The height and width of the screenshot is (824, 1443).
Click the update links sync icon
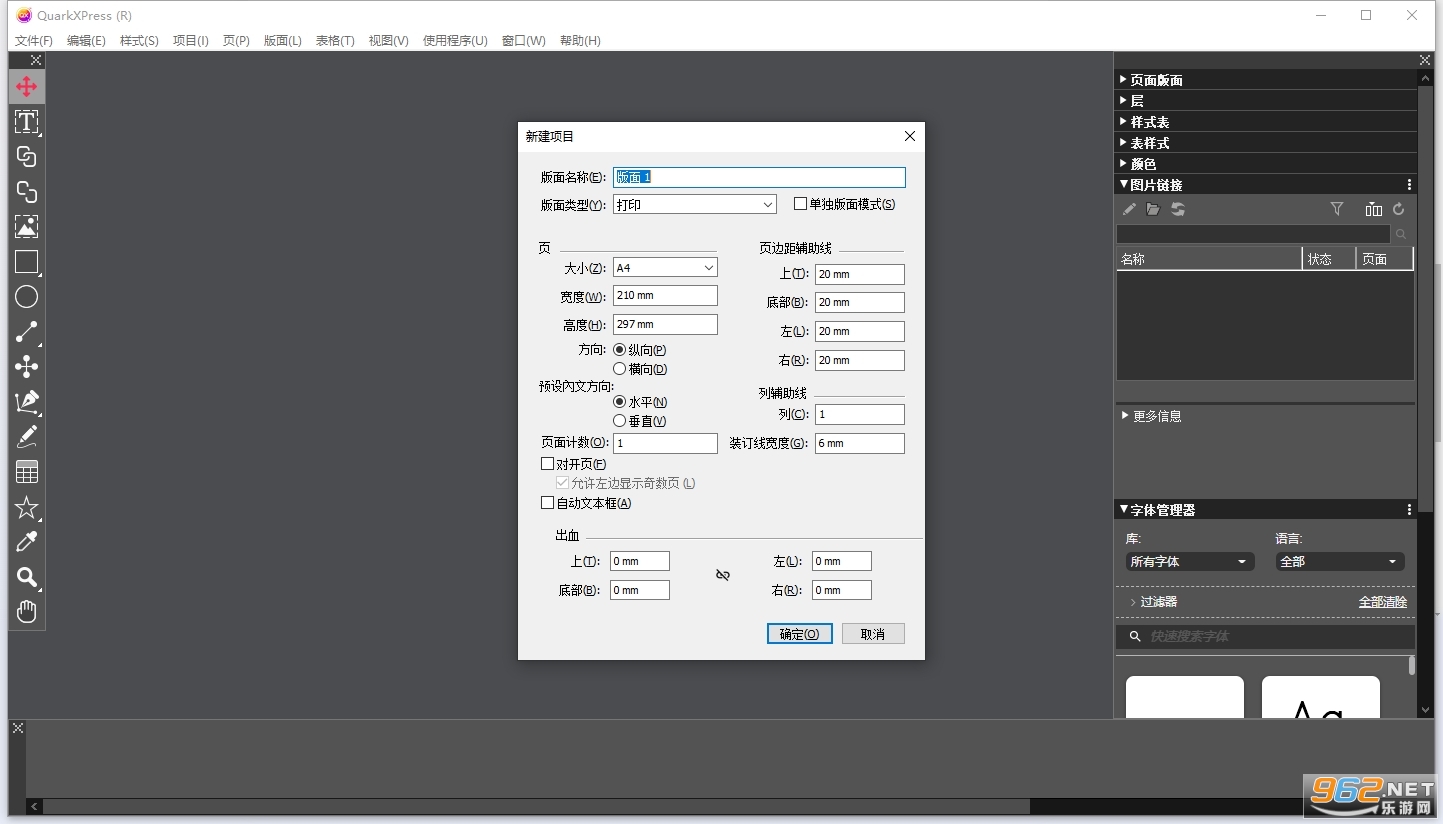[1178, 209]
